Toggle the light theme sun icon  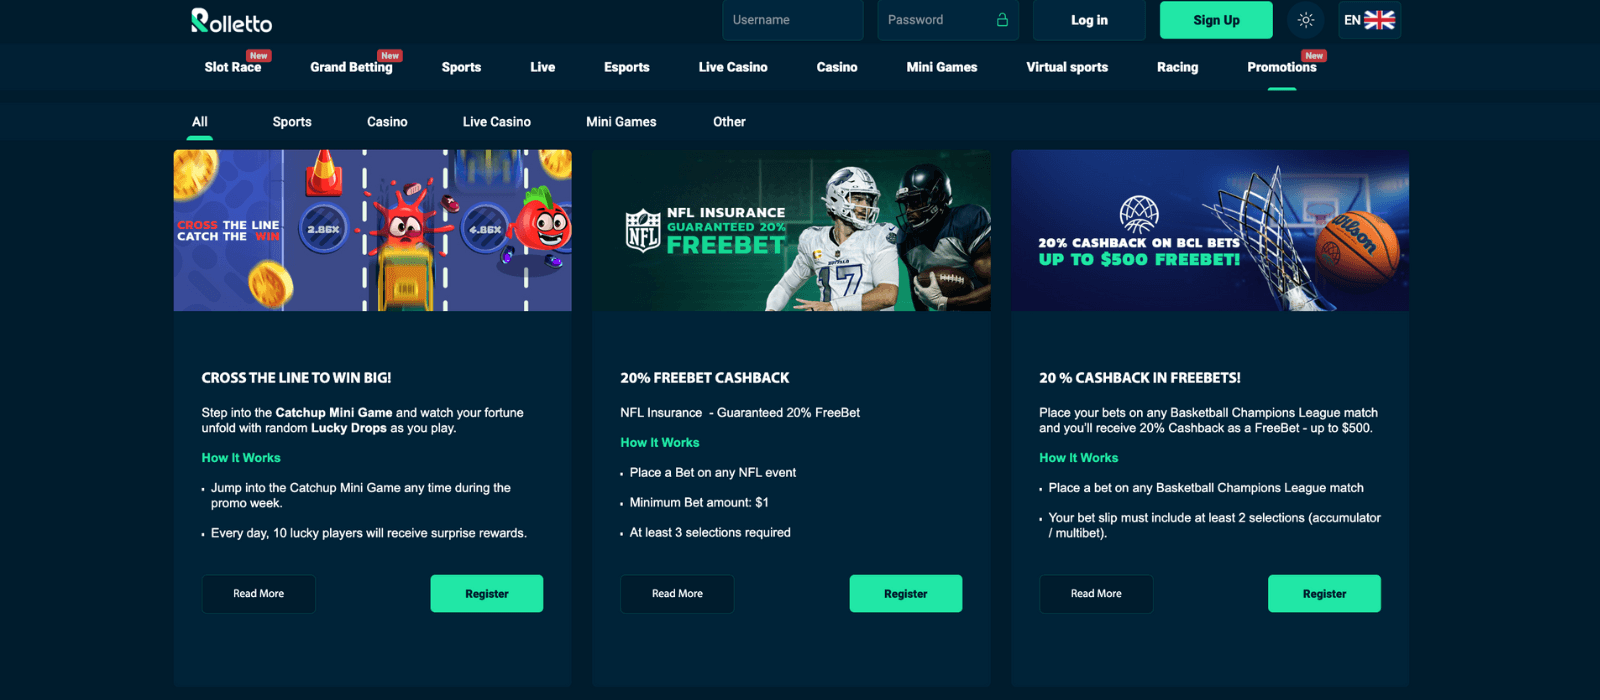(1305, 20)
